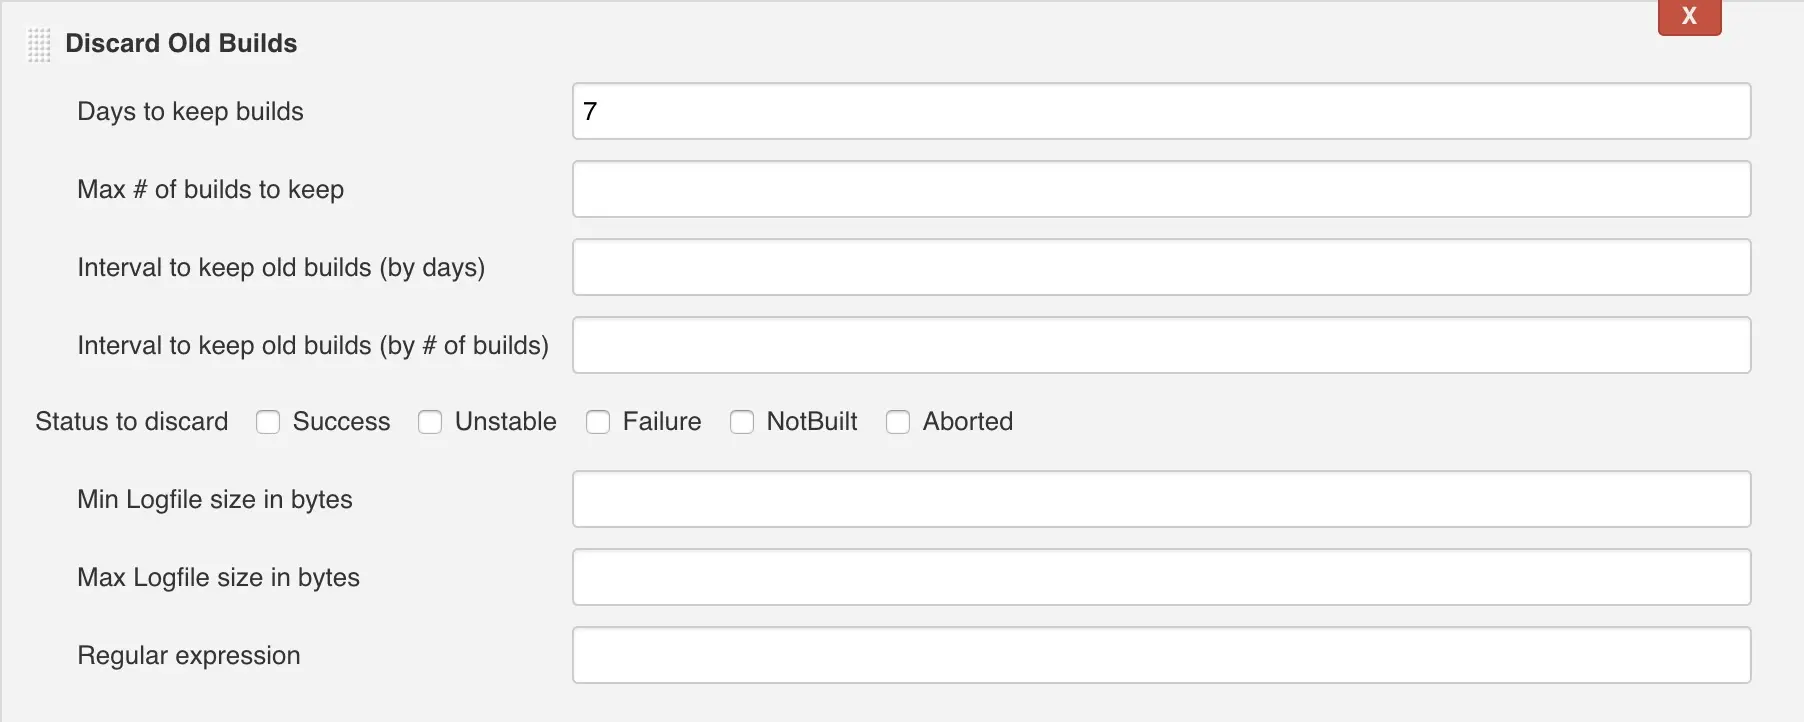Focus the Min Logfile size in bytes field

1161,499
